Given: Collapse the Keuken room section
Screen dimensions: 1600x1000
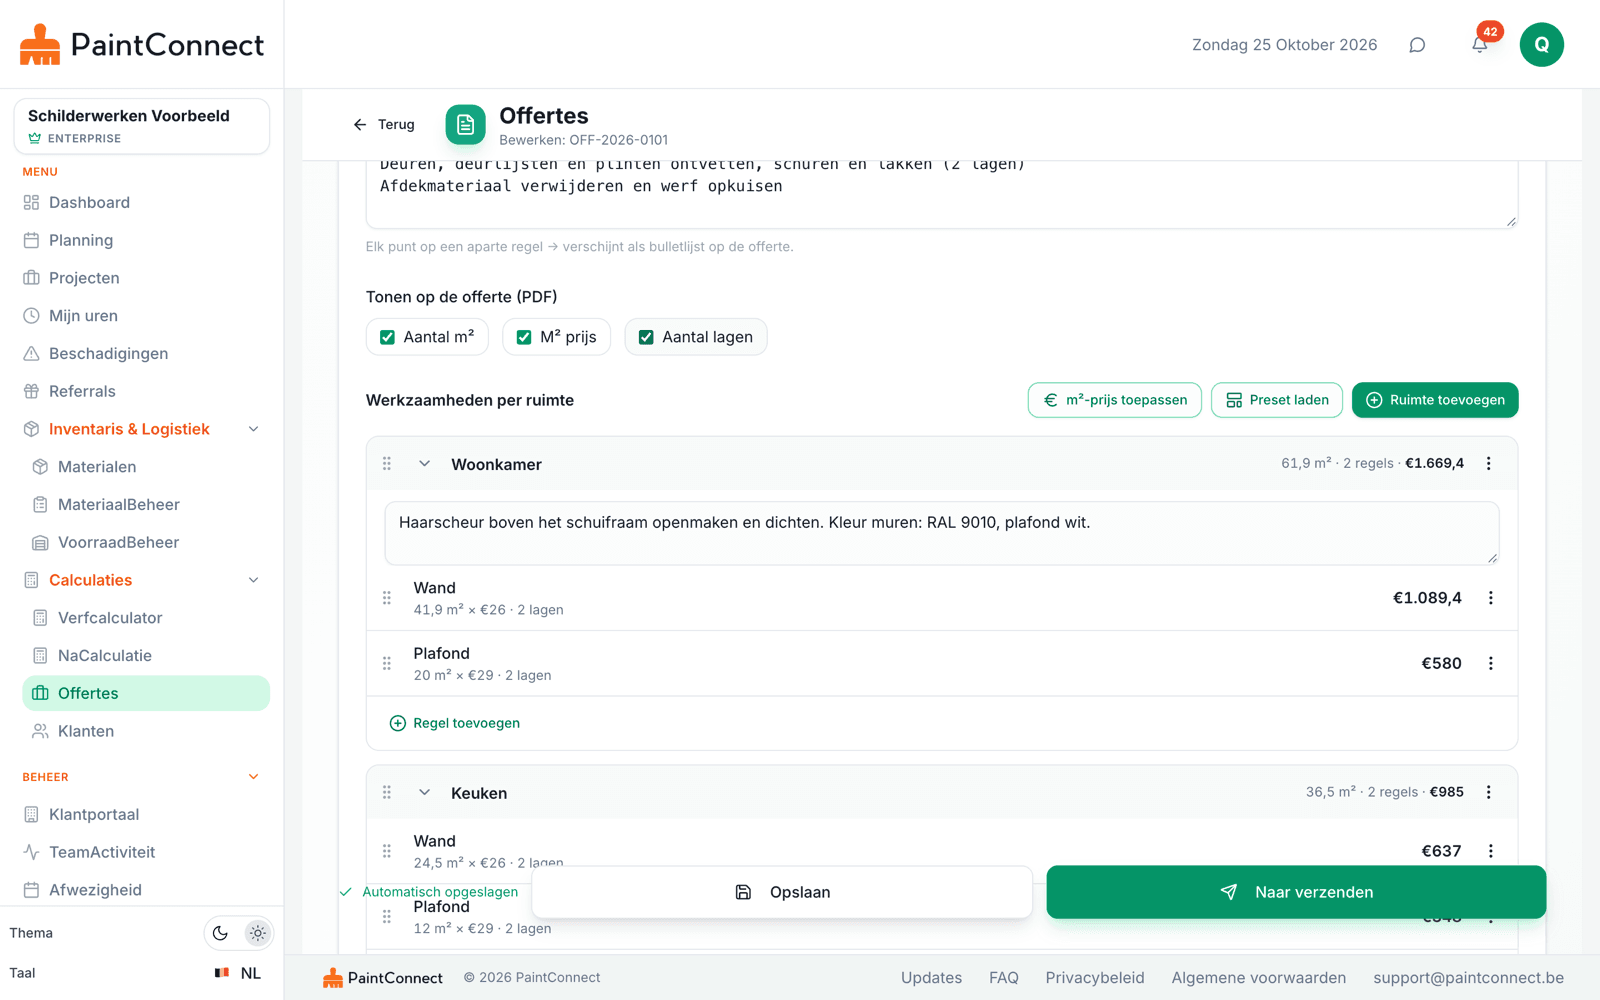Looking at the screenshot, I should point(424,793).
